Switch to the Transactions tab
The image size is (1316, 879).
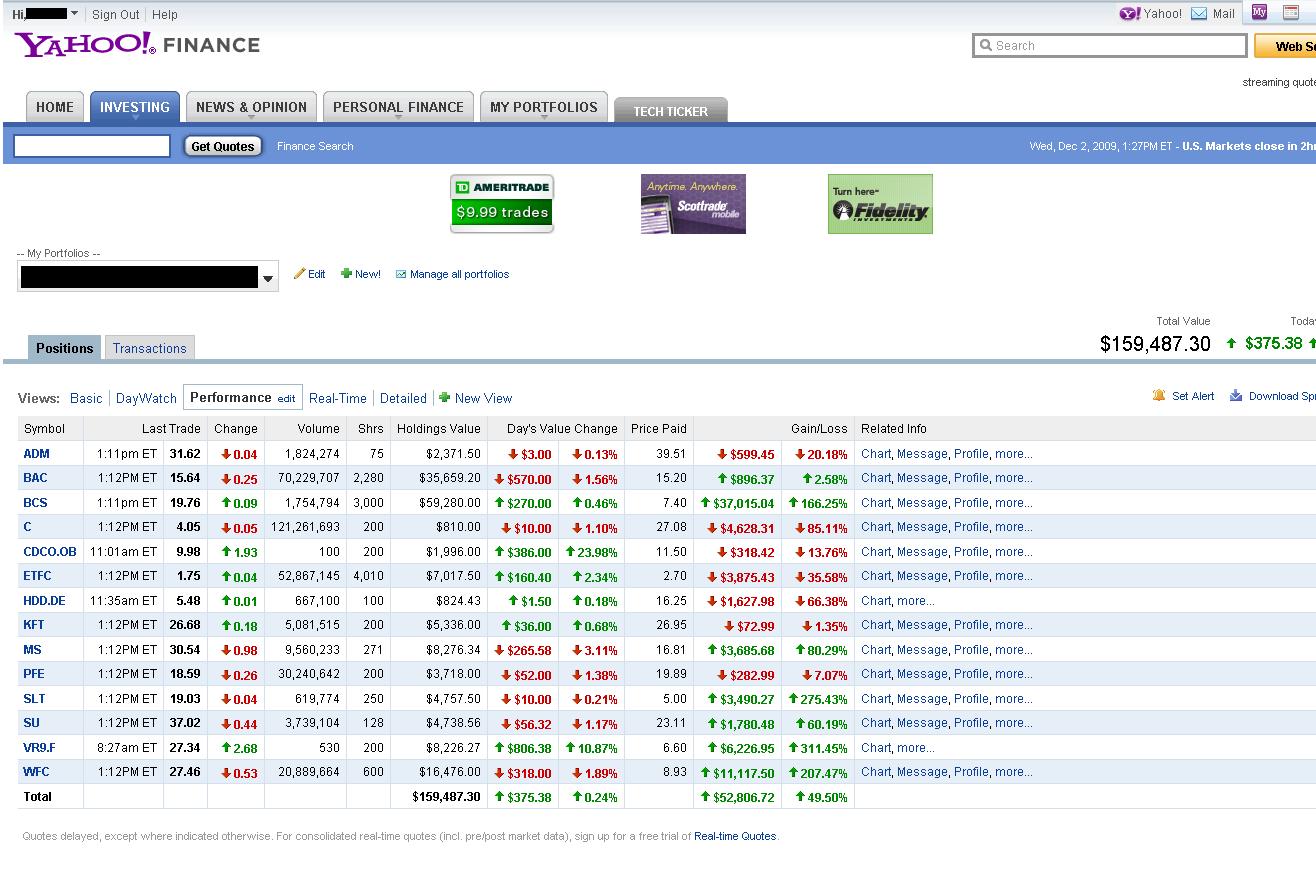149,348
